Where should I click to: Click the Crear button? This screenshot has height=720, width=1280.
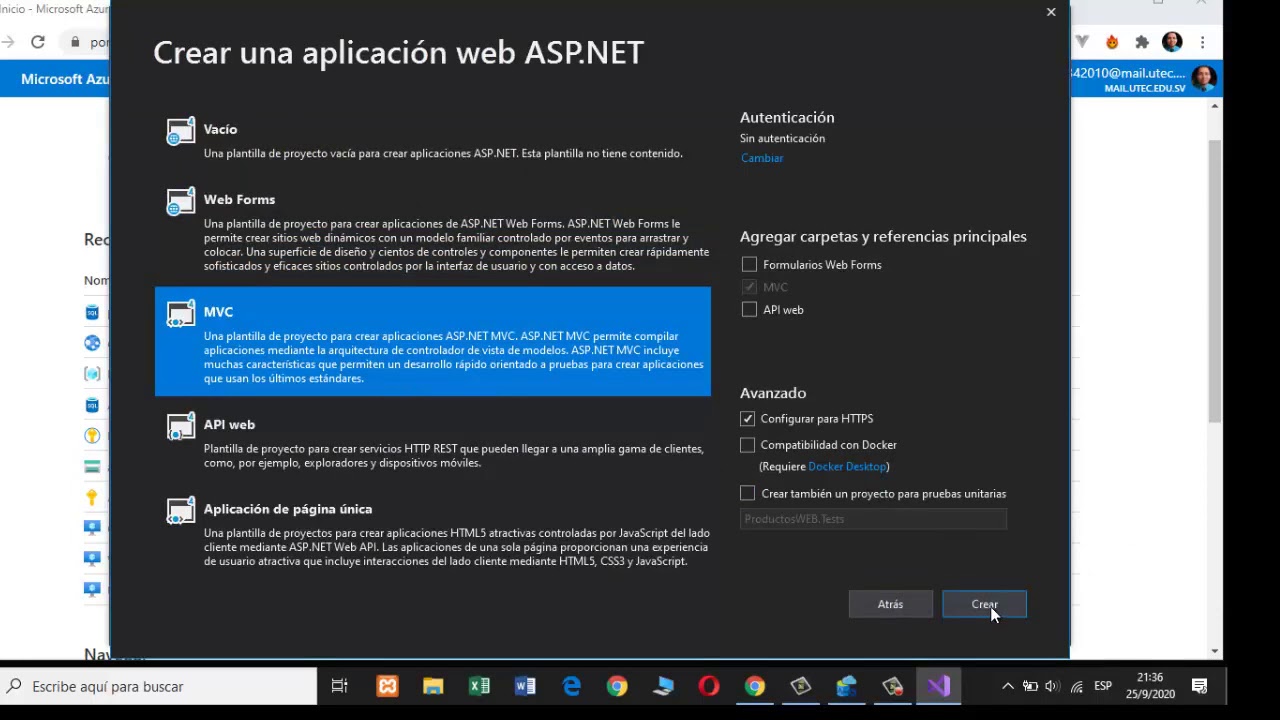coord(984,604)
